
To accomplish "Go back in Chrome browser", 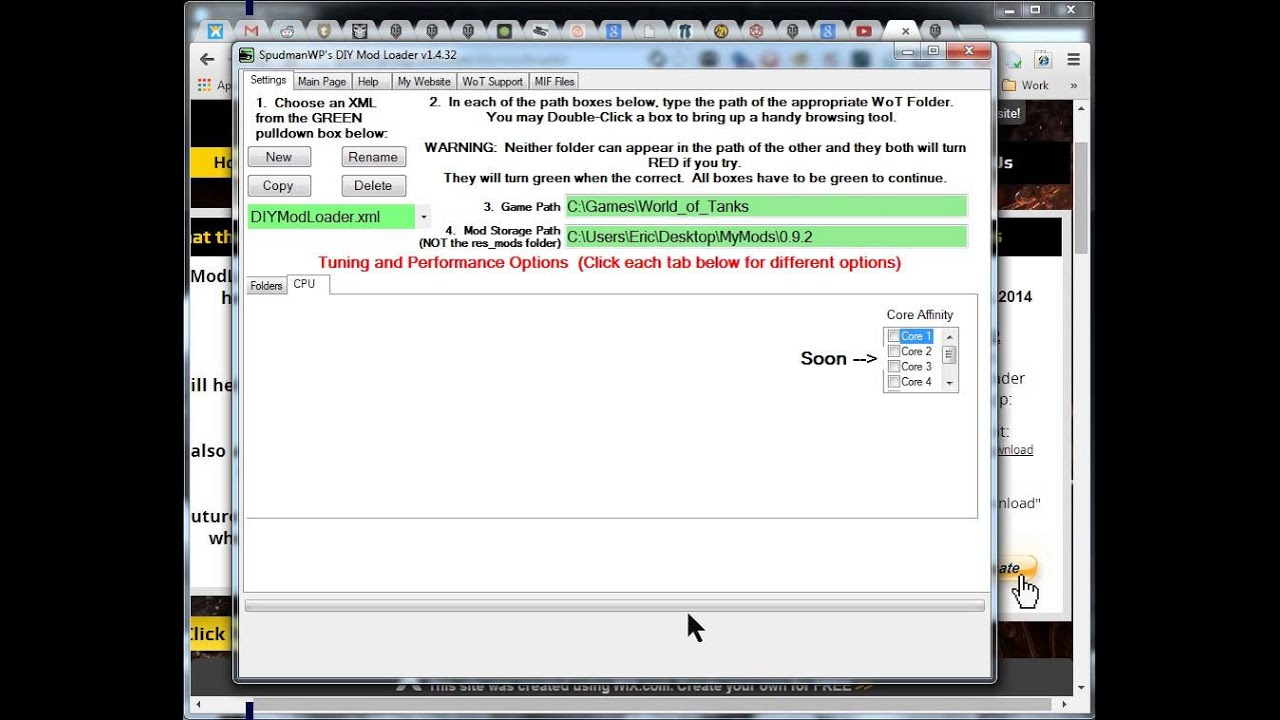I will [x=207, y=60].
